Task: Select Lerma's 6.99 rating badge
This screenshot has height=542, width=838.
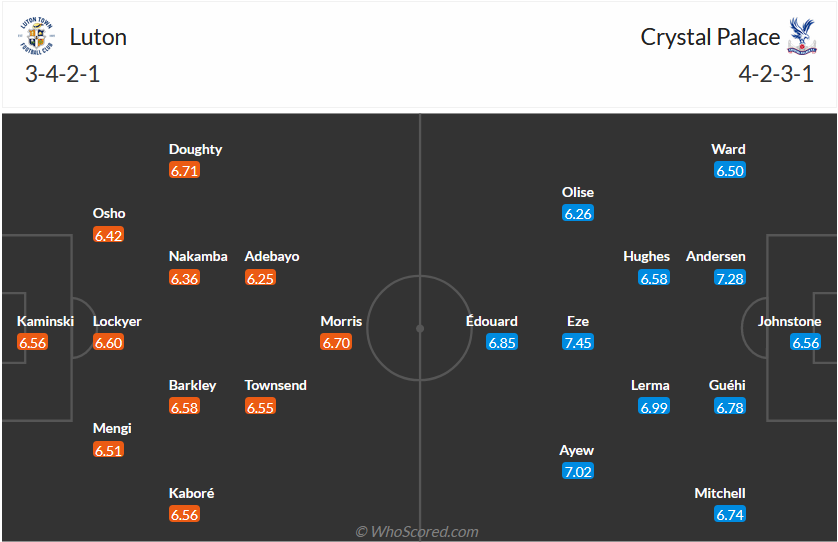Action: click(x=654, y=407)
